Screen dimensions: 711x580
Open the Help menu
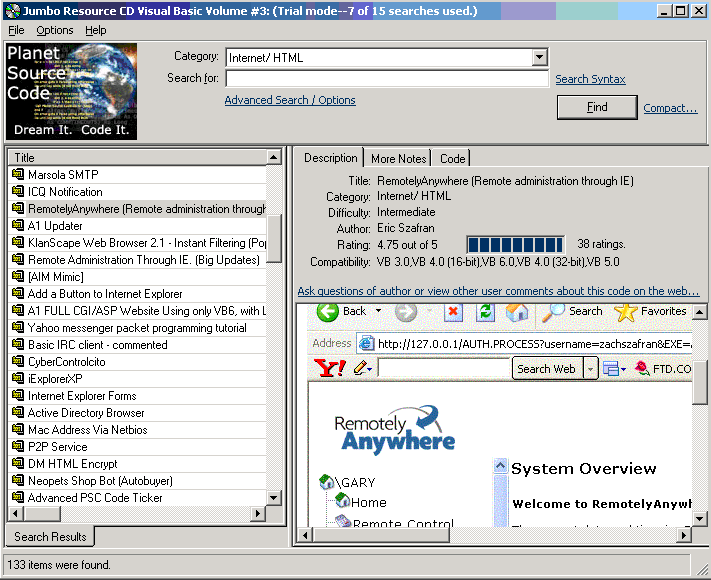pyautogui.click(x=96, y=30)
